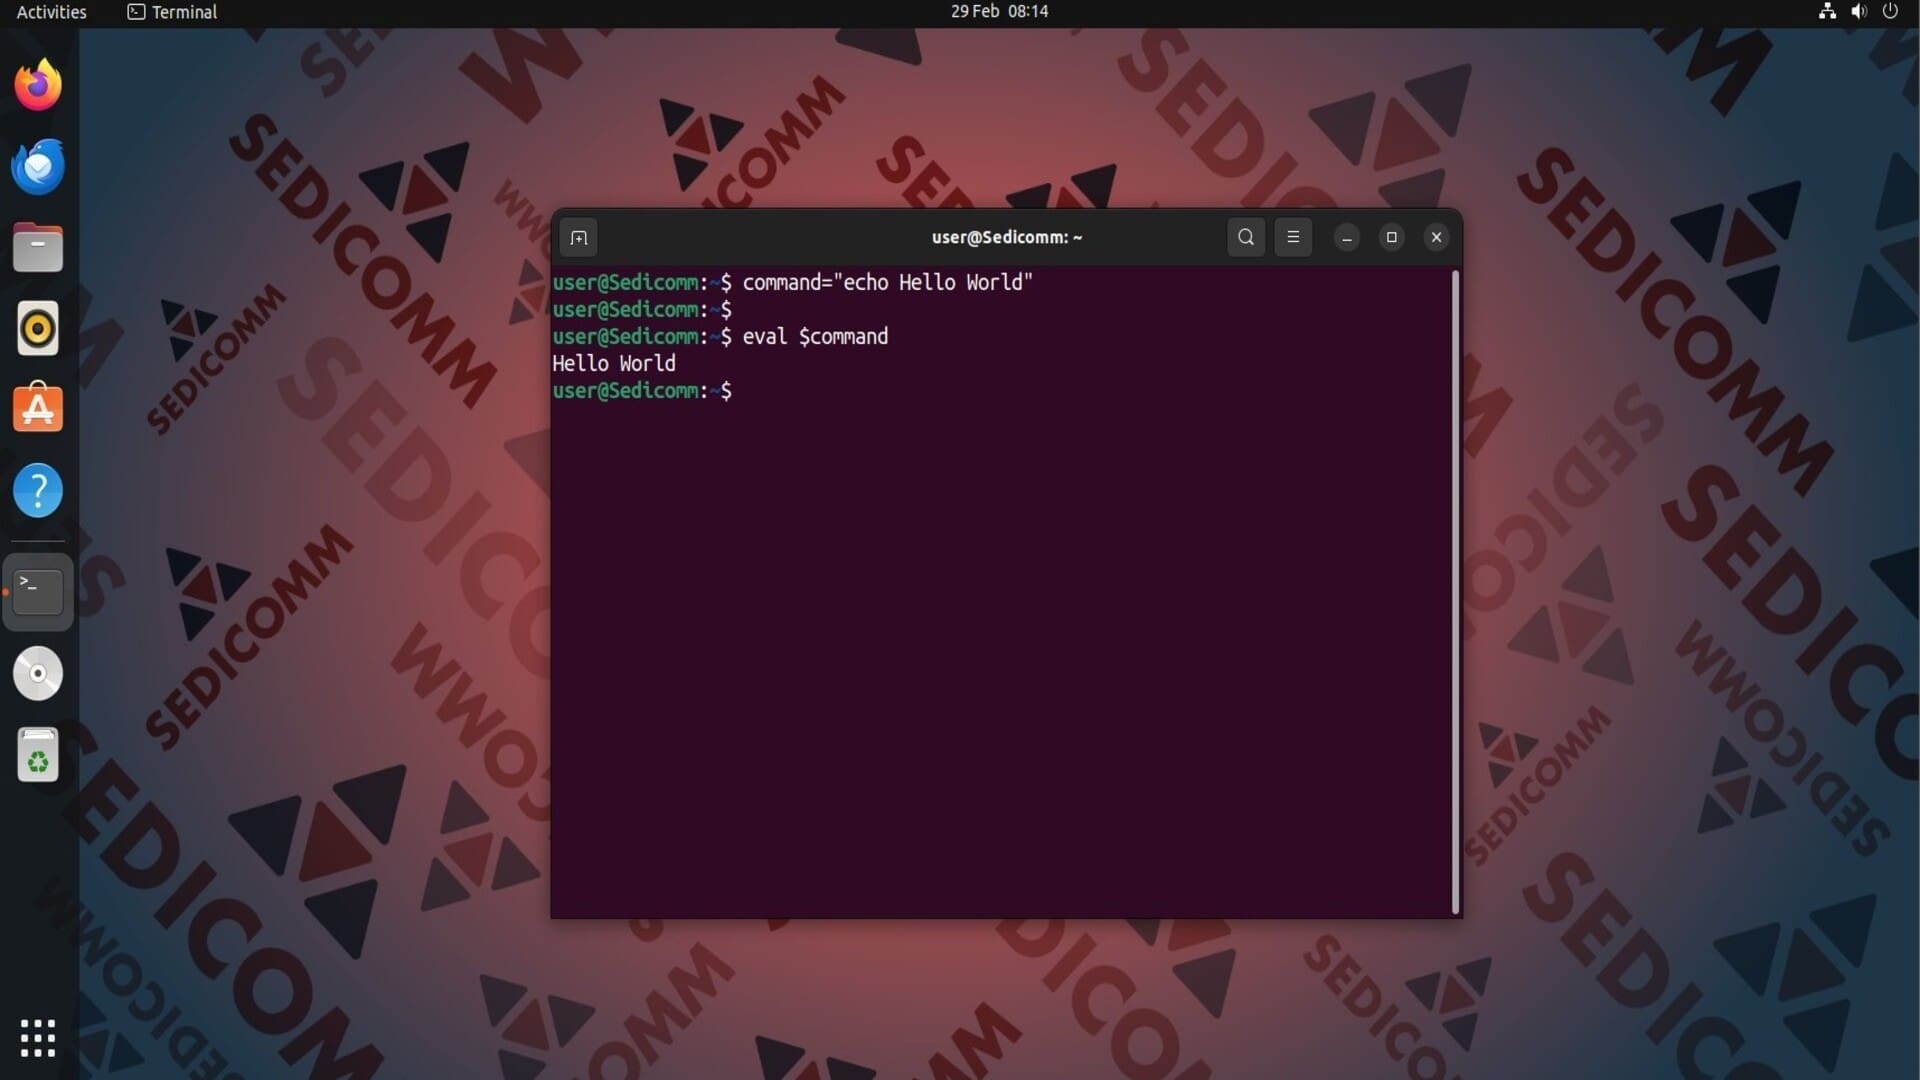Open the Files manager in dock

(38, 248)
